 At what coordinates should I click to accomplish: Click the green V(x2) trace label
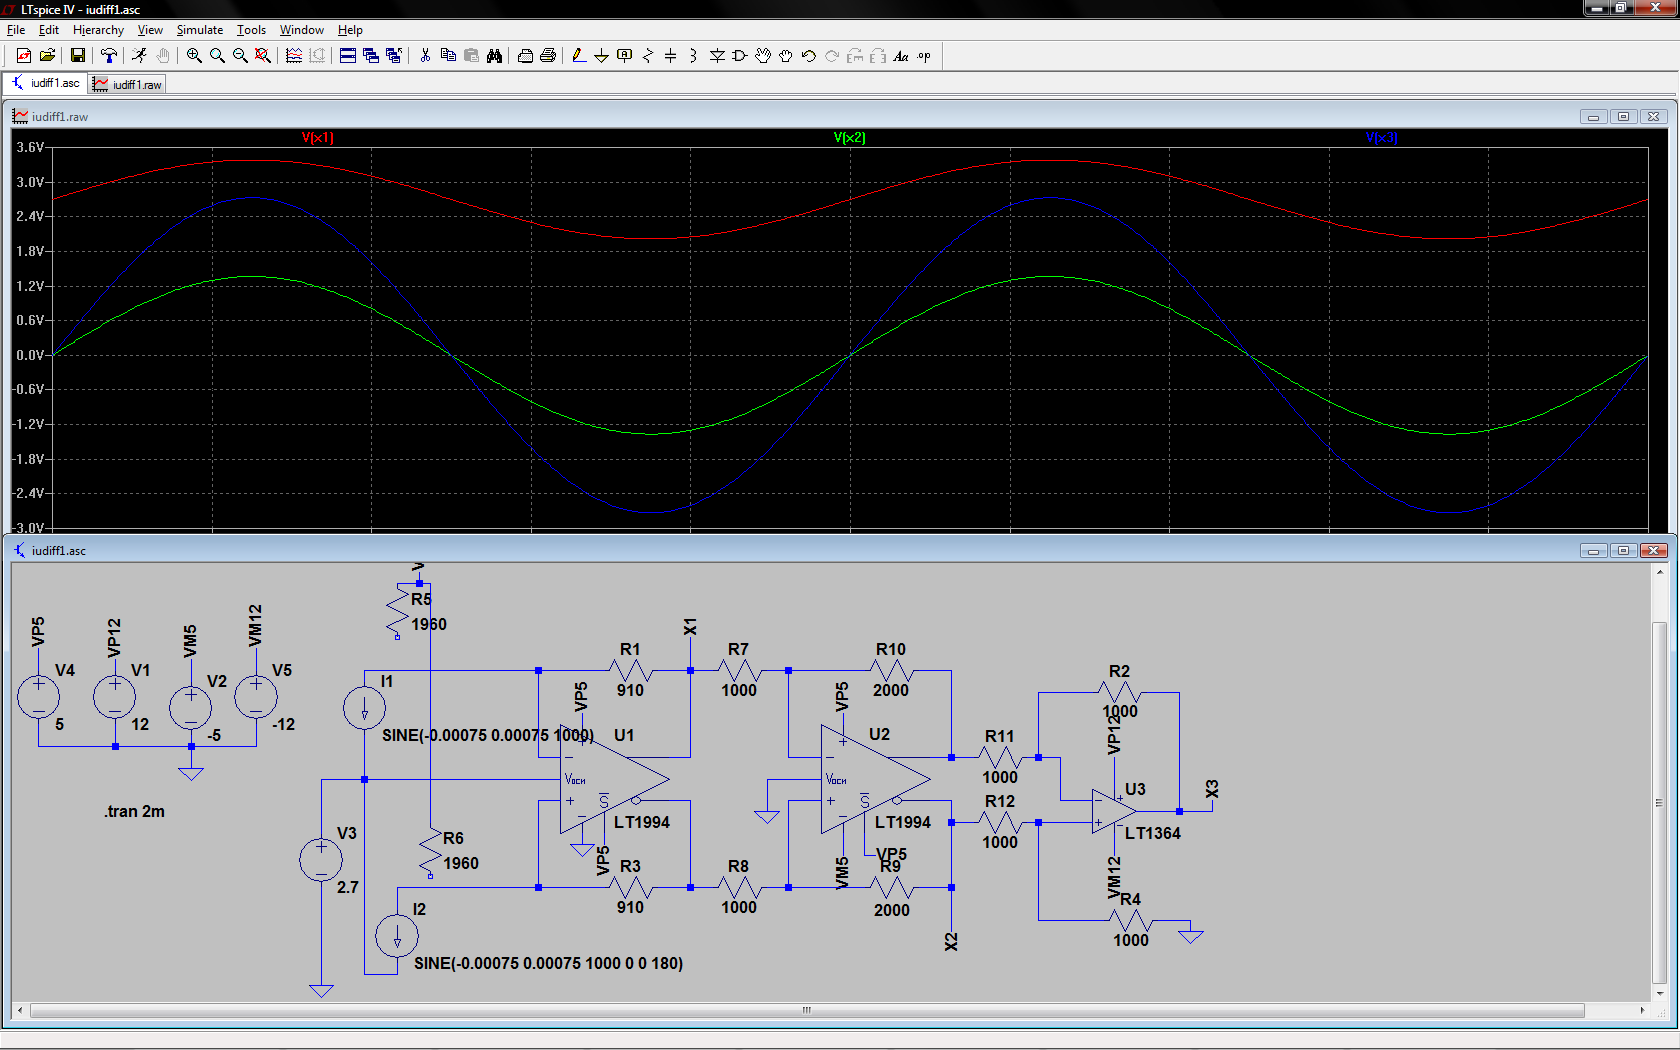pyautogui.click(x=850, y=138)
